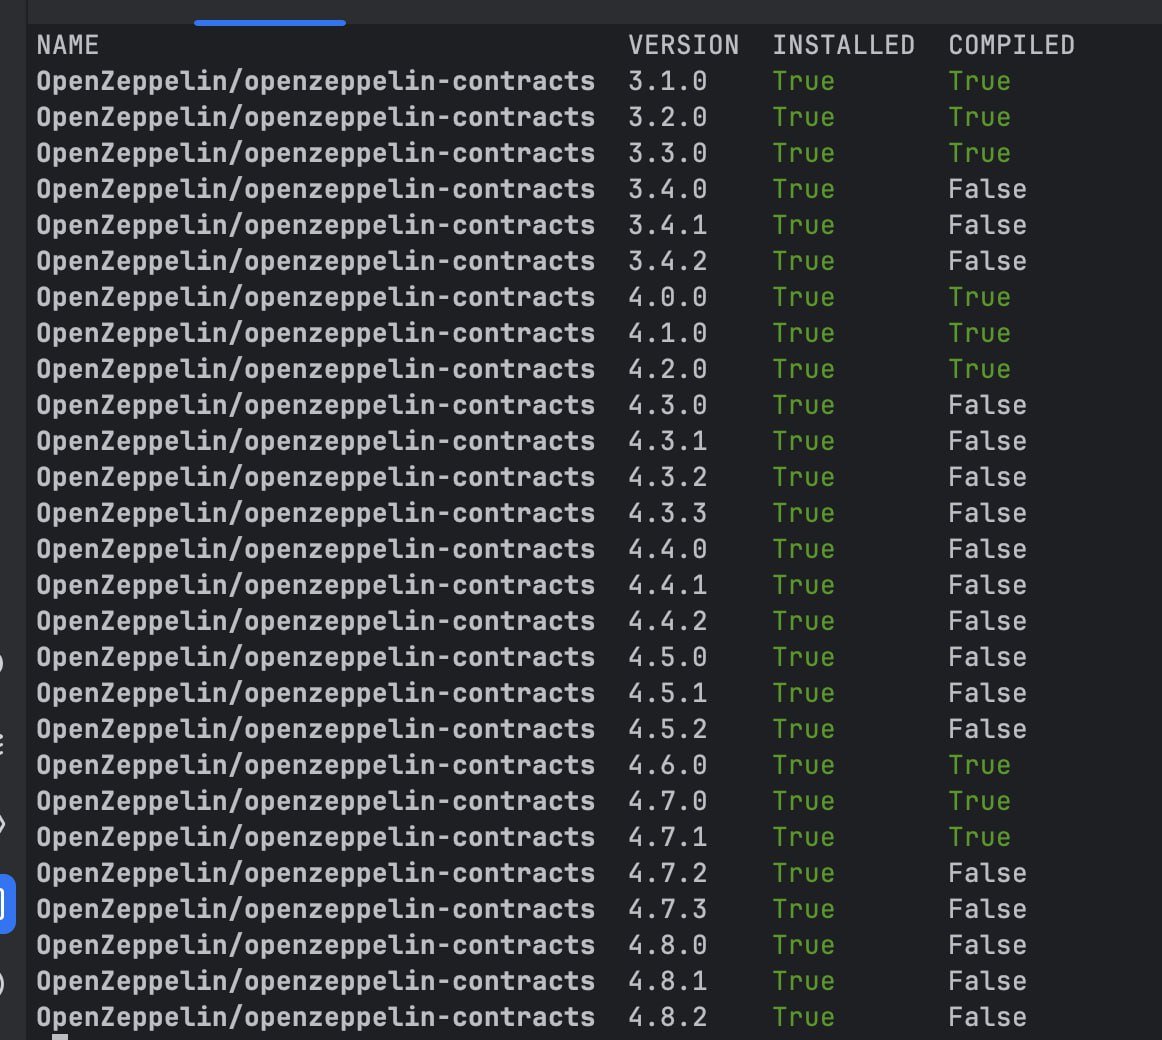The height and width of the screenshot is (1040, 1162).
Task: Click INSTALLED True for version 4.7.0
Action: point(803,801)
